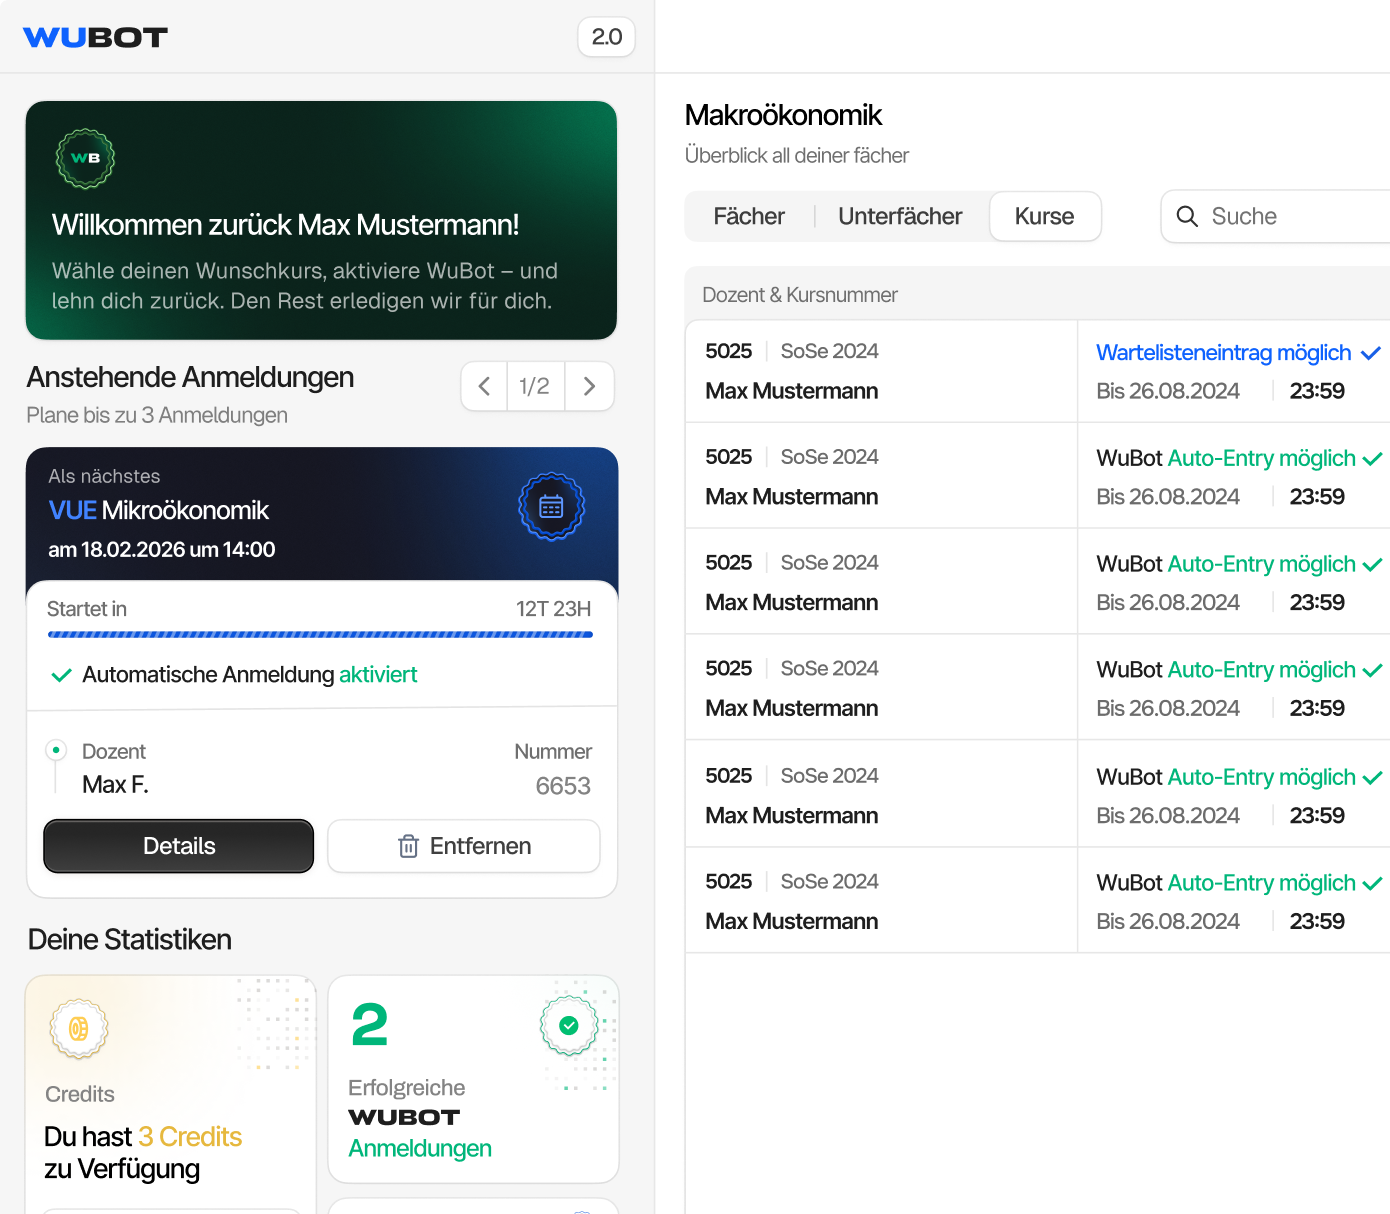Click the left chevron to view previous Anmeldung

point(483,386)
